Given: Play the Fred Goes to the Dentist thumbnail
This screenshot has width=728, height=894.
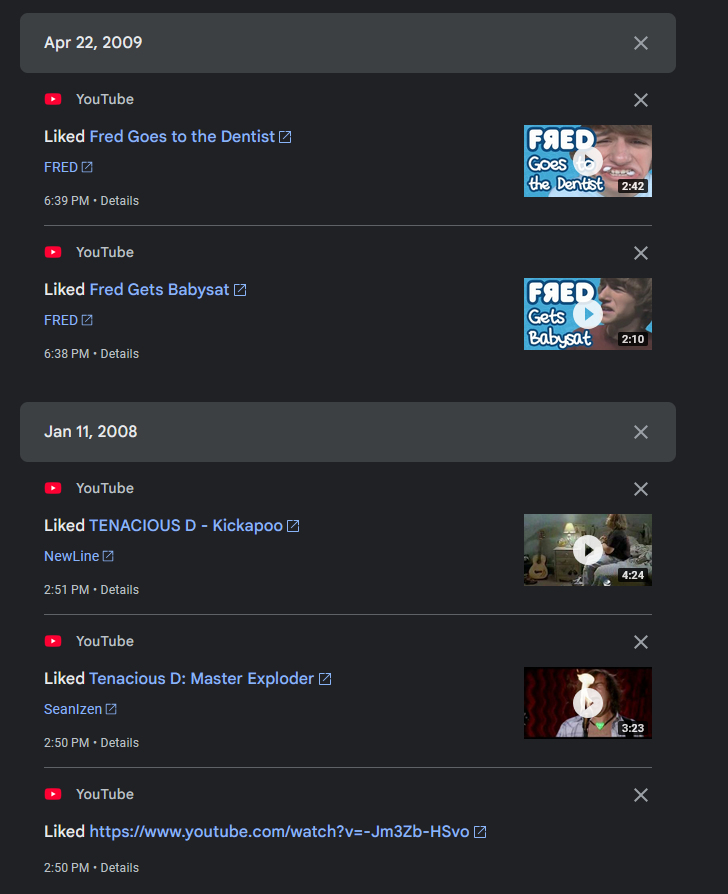Looking at the screenshot, I should click(x=588, y=161).
